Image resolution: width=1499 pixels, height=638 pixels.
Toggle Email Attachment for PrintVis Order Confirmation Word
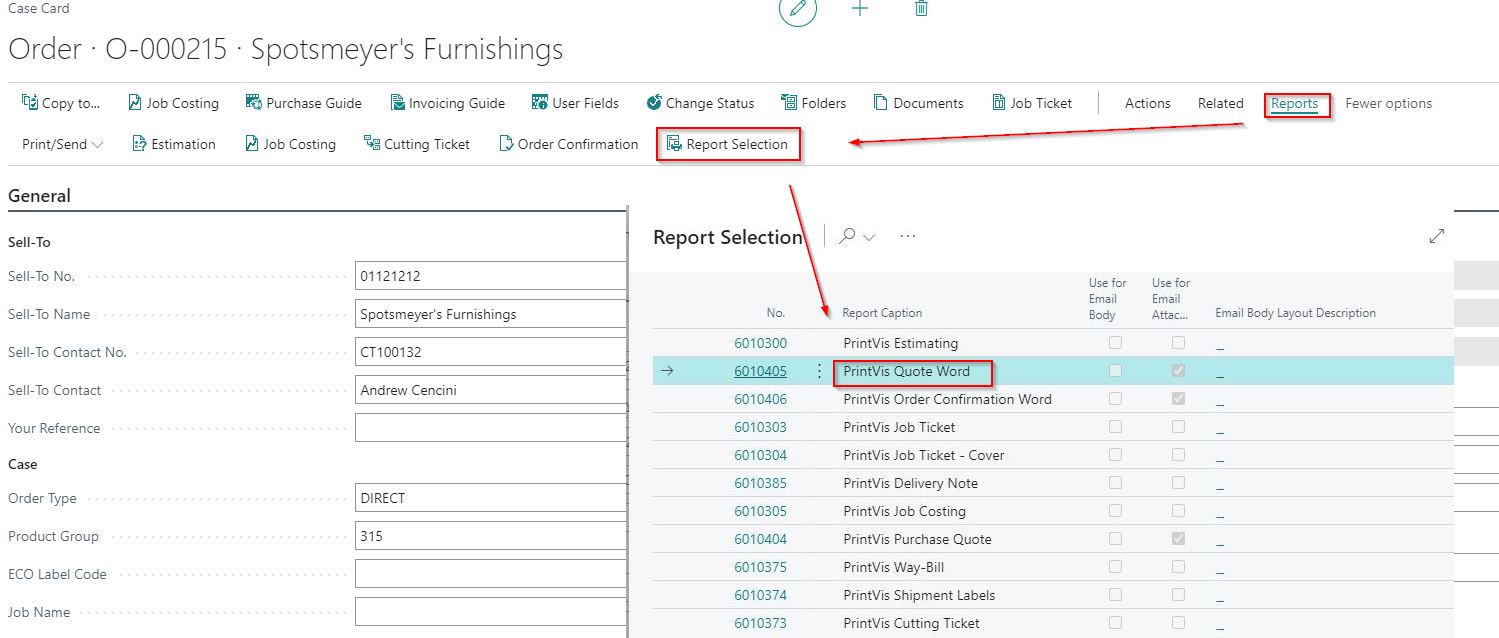tap(1178, 398)
